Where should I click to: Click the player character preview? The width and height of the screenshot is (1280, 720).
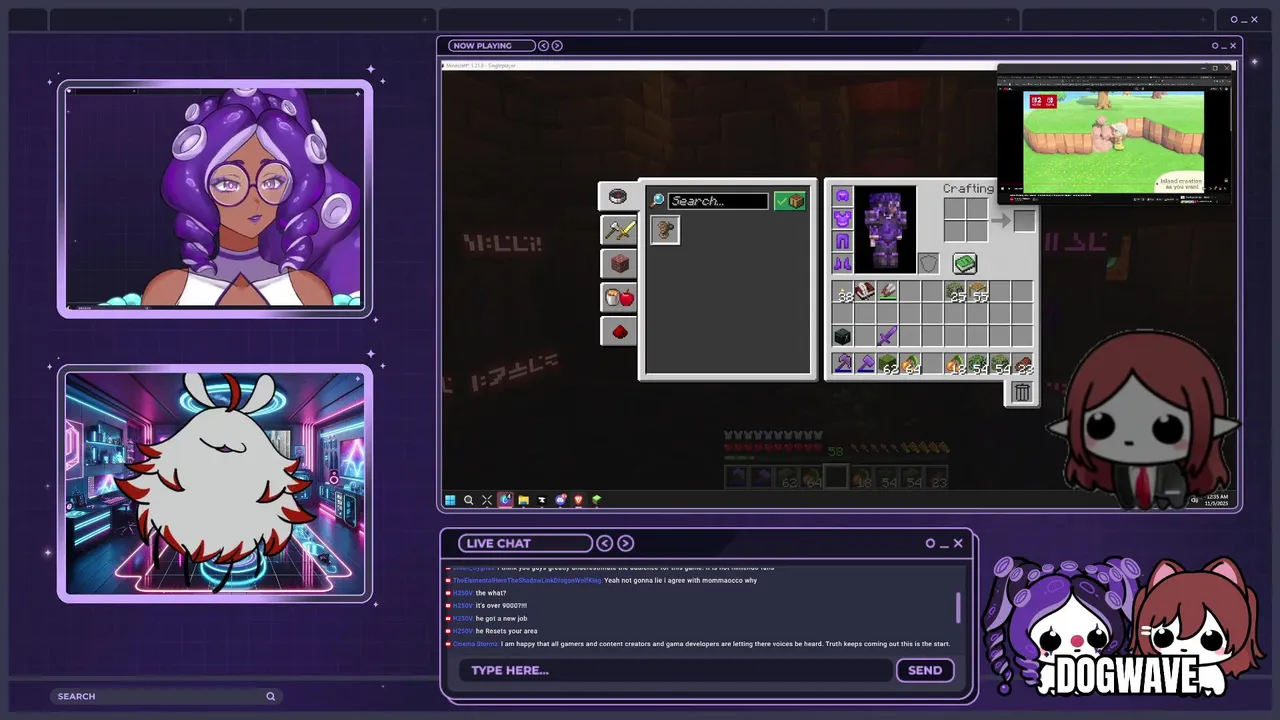(x=885, y=230)
